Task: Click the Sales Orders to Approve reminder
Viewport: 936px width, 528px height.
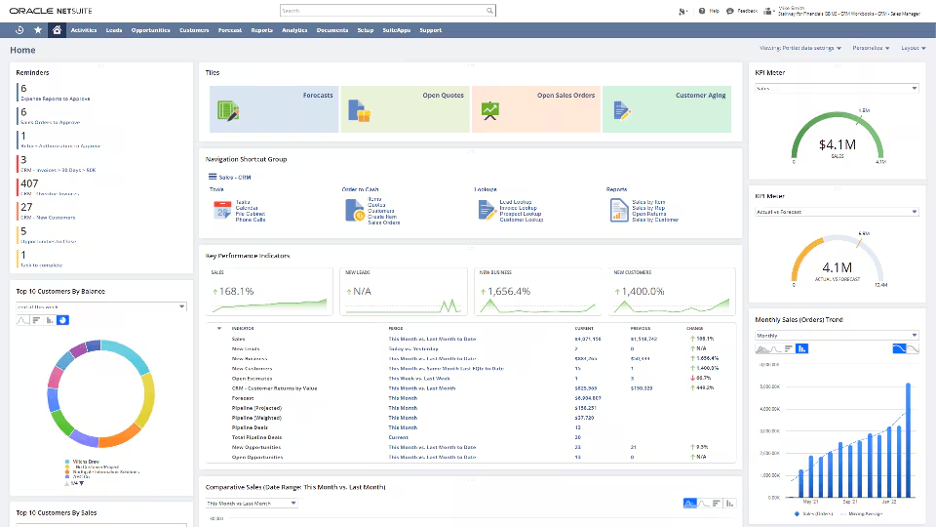Action: click(x=49, y=122)
